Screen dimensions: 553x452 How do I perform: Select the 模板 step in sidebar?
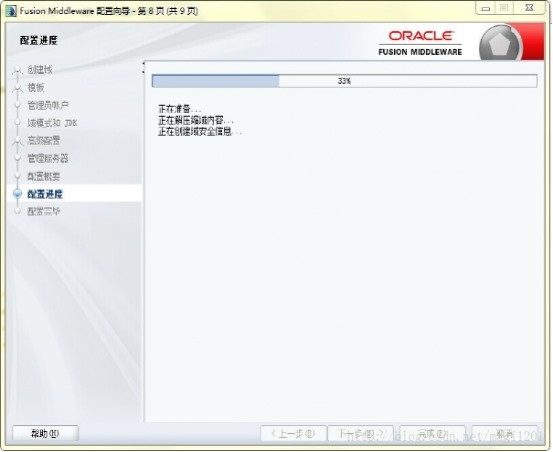(36, 87)
